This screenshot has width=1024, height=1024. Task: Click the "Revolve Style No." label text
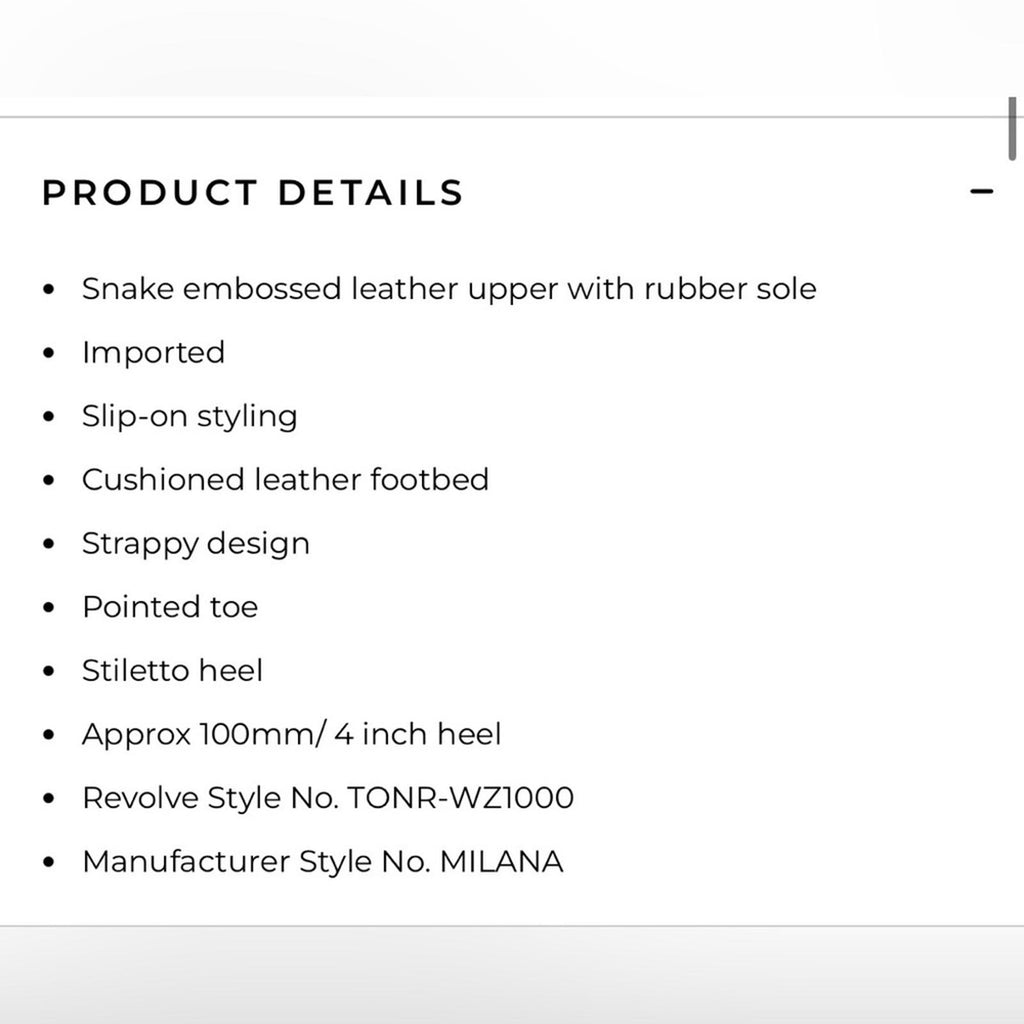(x=212, y=798)
